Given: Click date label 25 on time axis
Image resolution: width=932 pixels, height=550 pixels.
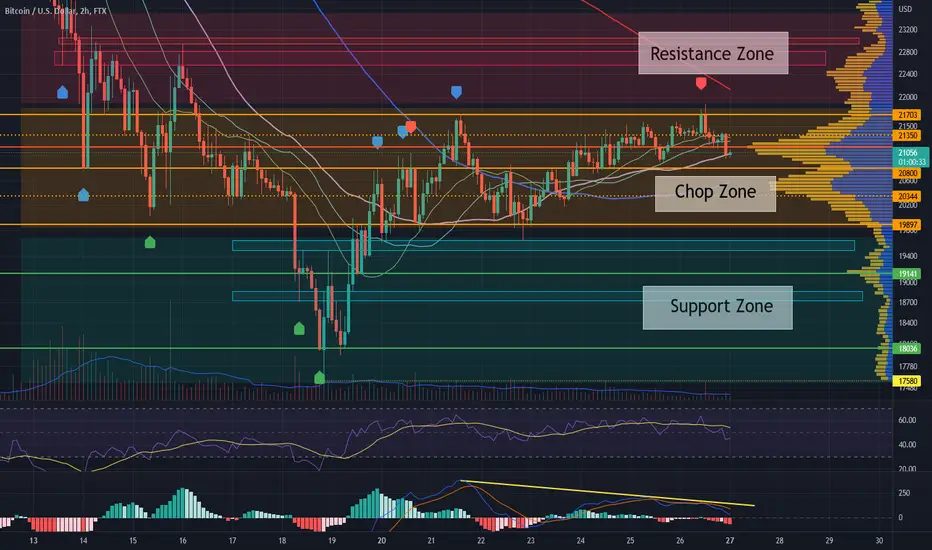Looking at the screenshot, I should click(x=630, y=540).
